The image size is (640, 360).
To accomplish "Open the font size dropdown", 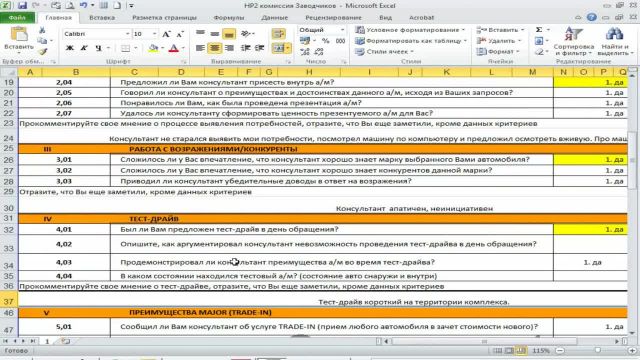I will coord(154,34).
